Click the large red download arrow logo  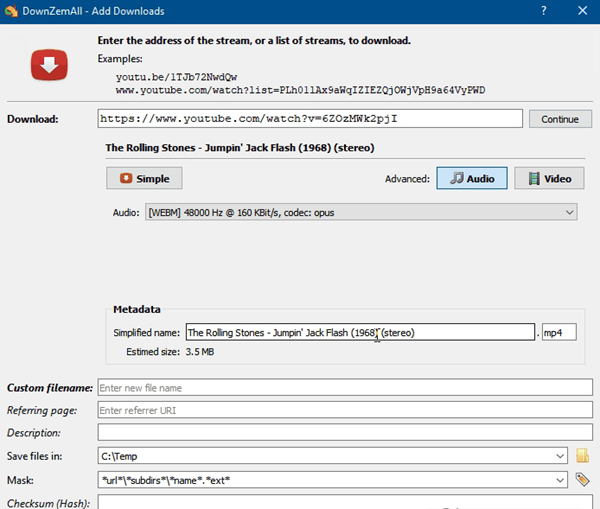pyautogui.click(x=49, y=67)
